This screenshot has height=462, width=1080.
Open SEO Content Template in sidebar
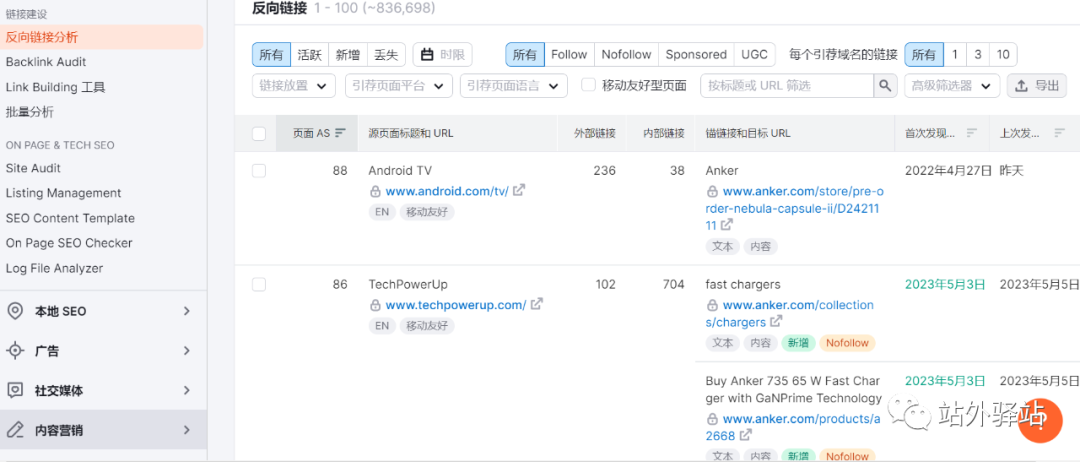[x=70, y=218]
